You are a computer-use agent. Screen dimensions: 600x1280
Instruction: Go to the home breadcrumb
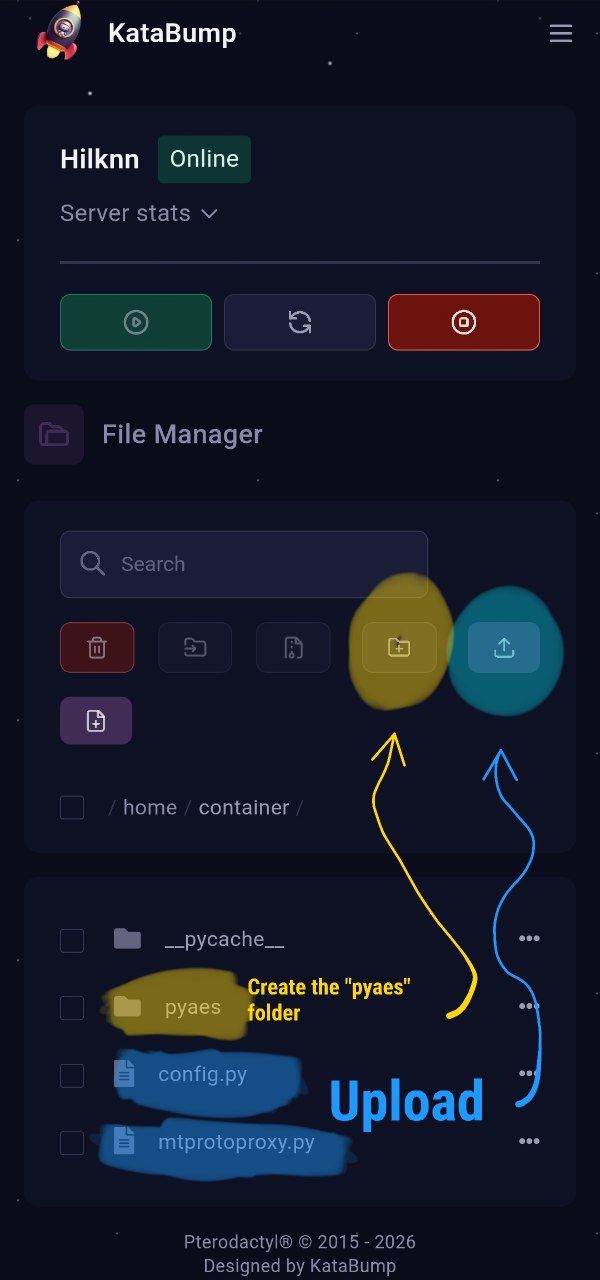click(150, 807)
